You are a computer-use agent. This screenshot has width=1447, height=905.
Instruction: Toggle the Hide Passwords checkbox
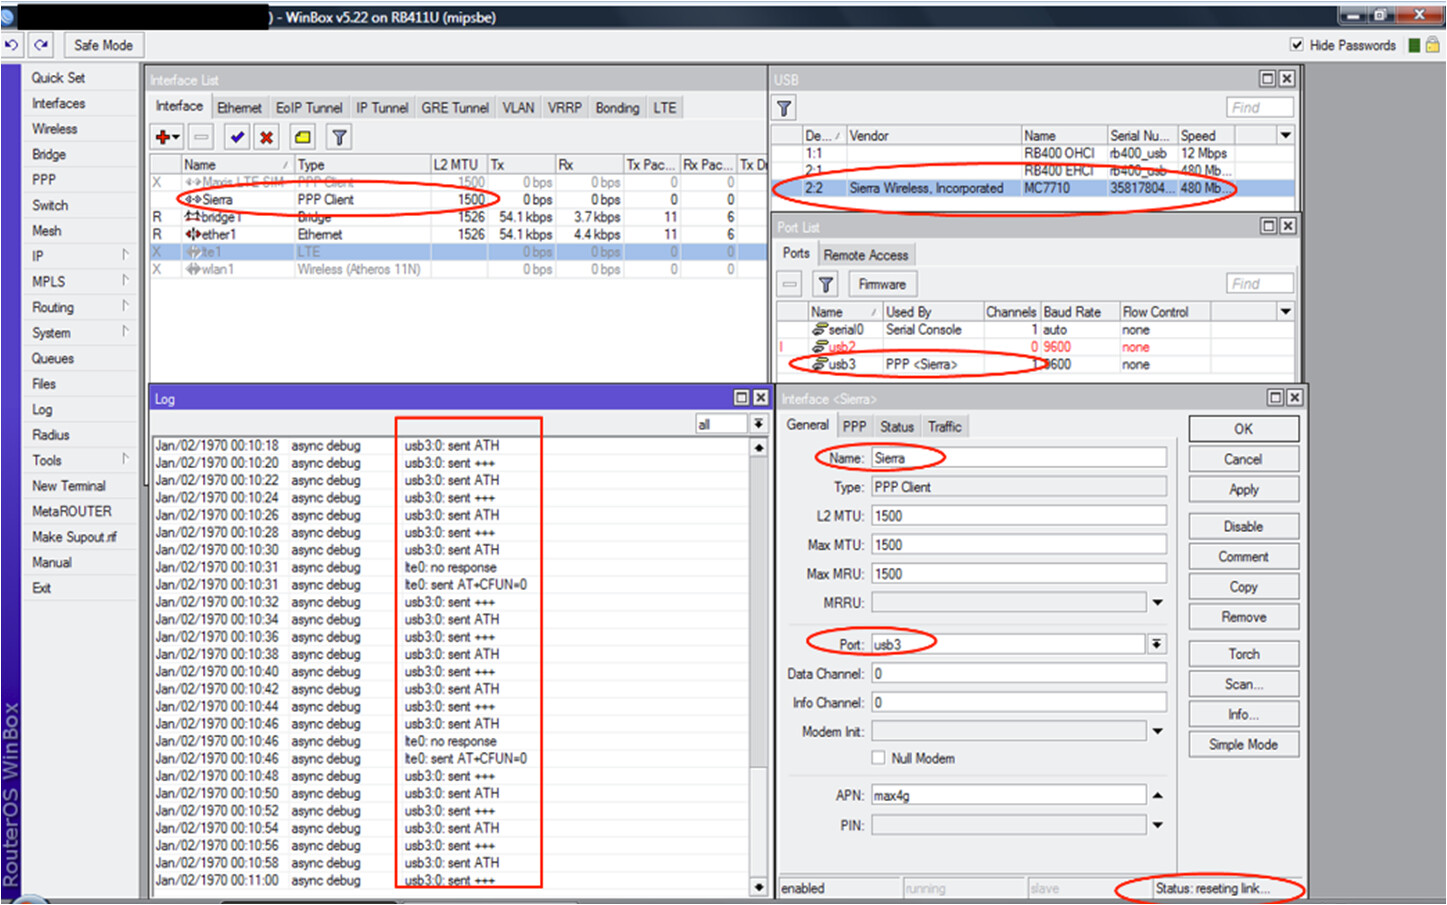coord(1297,45)
